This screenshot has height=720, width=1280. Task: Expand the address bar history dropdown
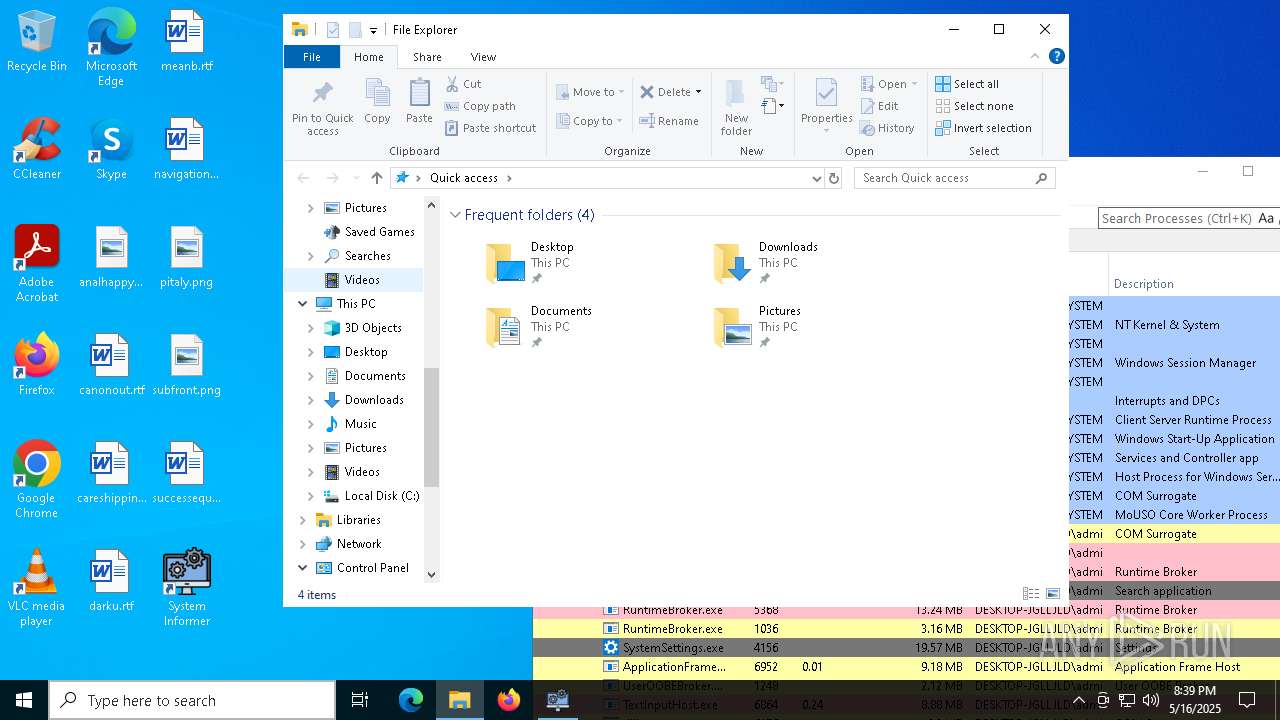pos(817,178)
